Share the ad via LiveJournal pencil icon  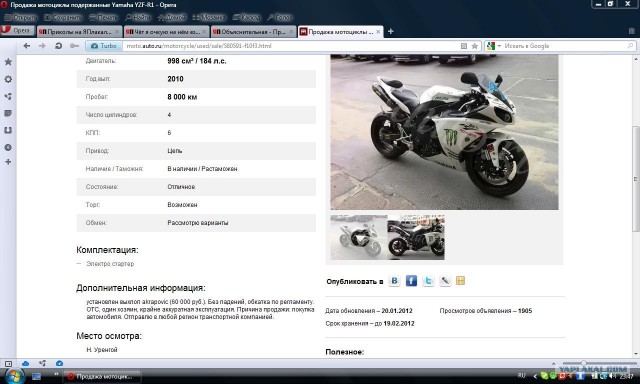click(x=444, y=281)
